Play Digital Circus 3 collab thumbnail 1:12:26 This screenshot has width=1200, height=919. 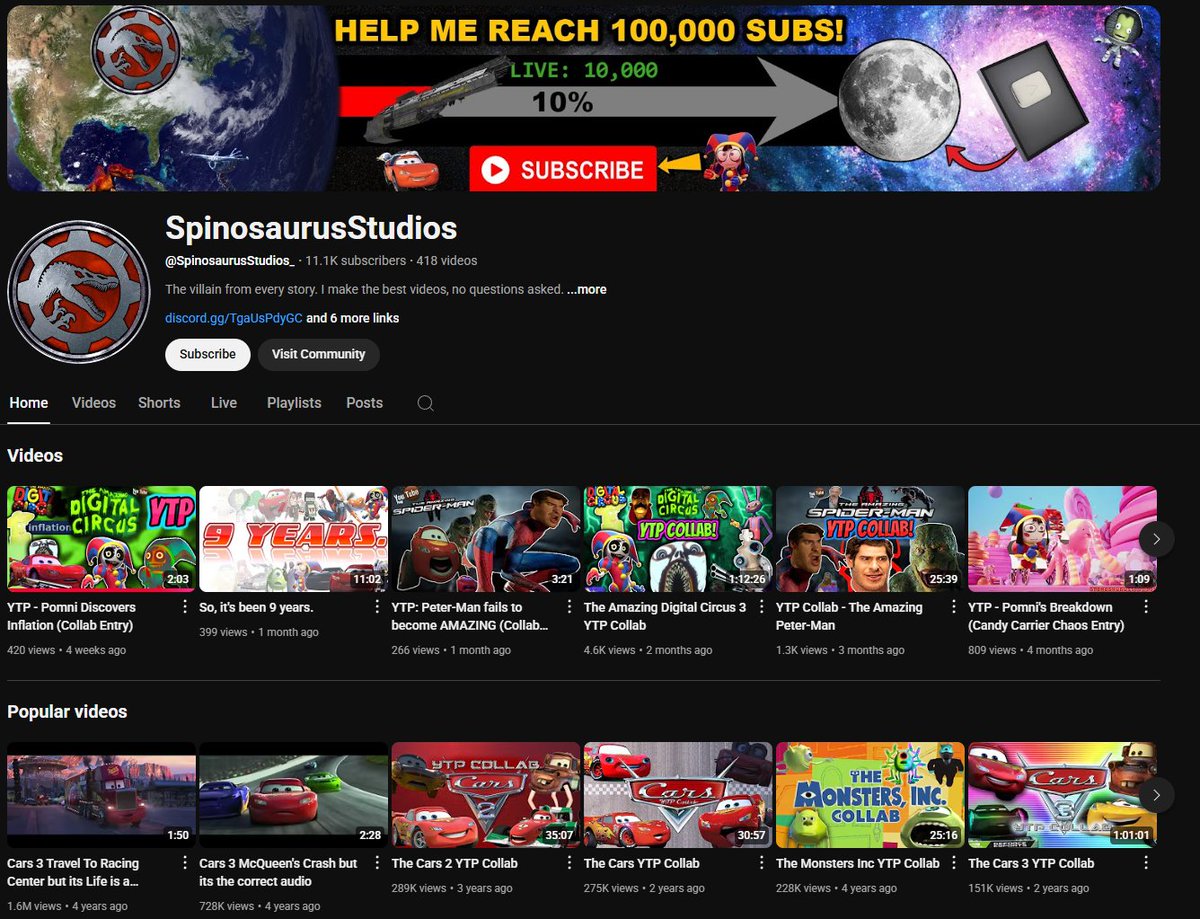pyautogui.click(x=678, y=539)
